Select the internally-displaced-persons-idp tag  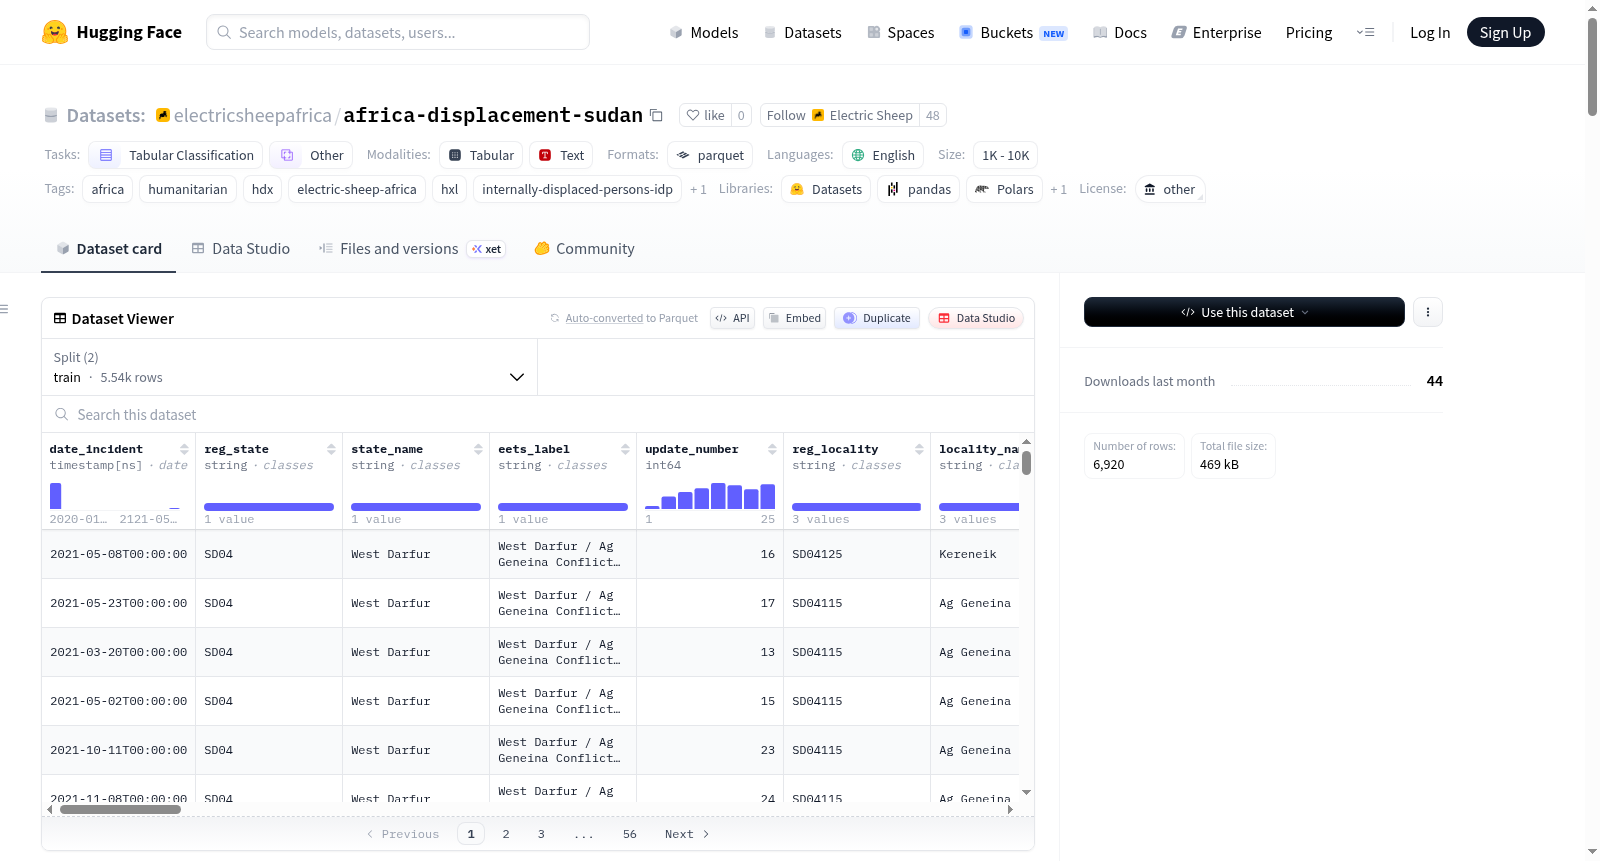click(x=577, y=189)
